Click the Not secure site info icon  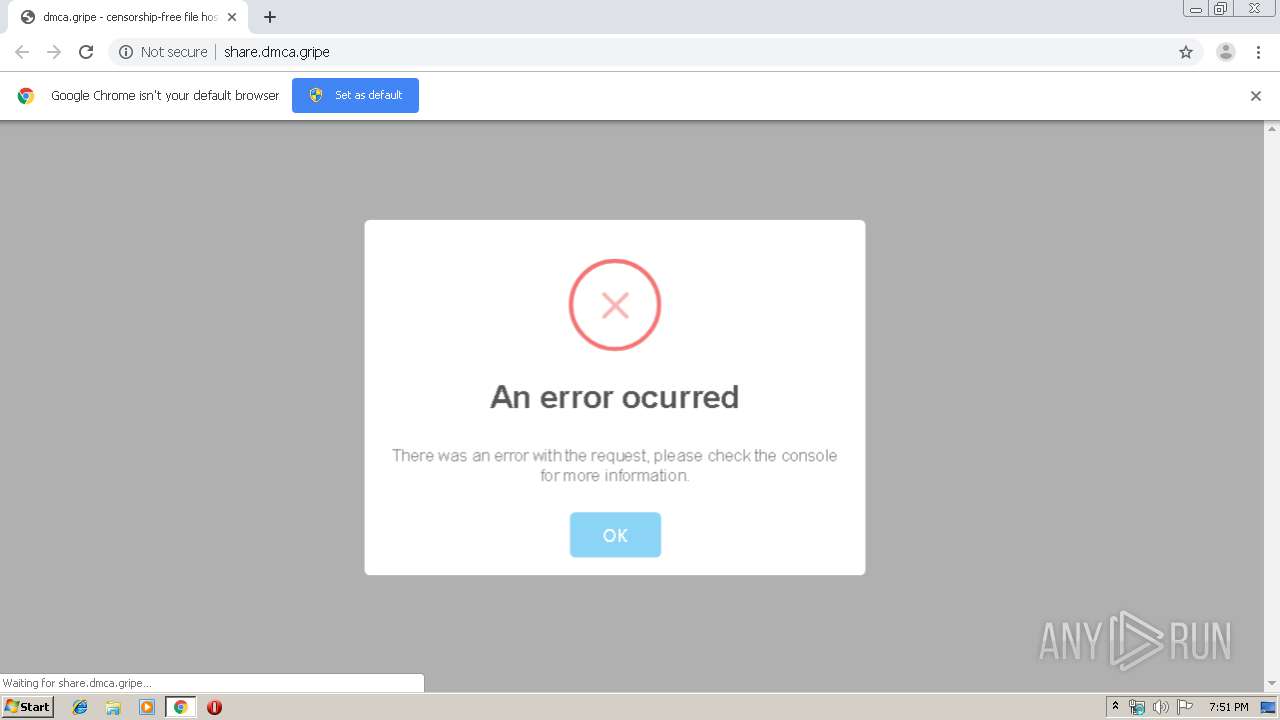pos(126,52)
